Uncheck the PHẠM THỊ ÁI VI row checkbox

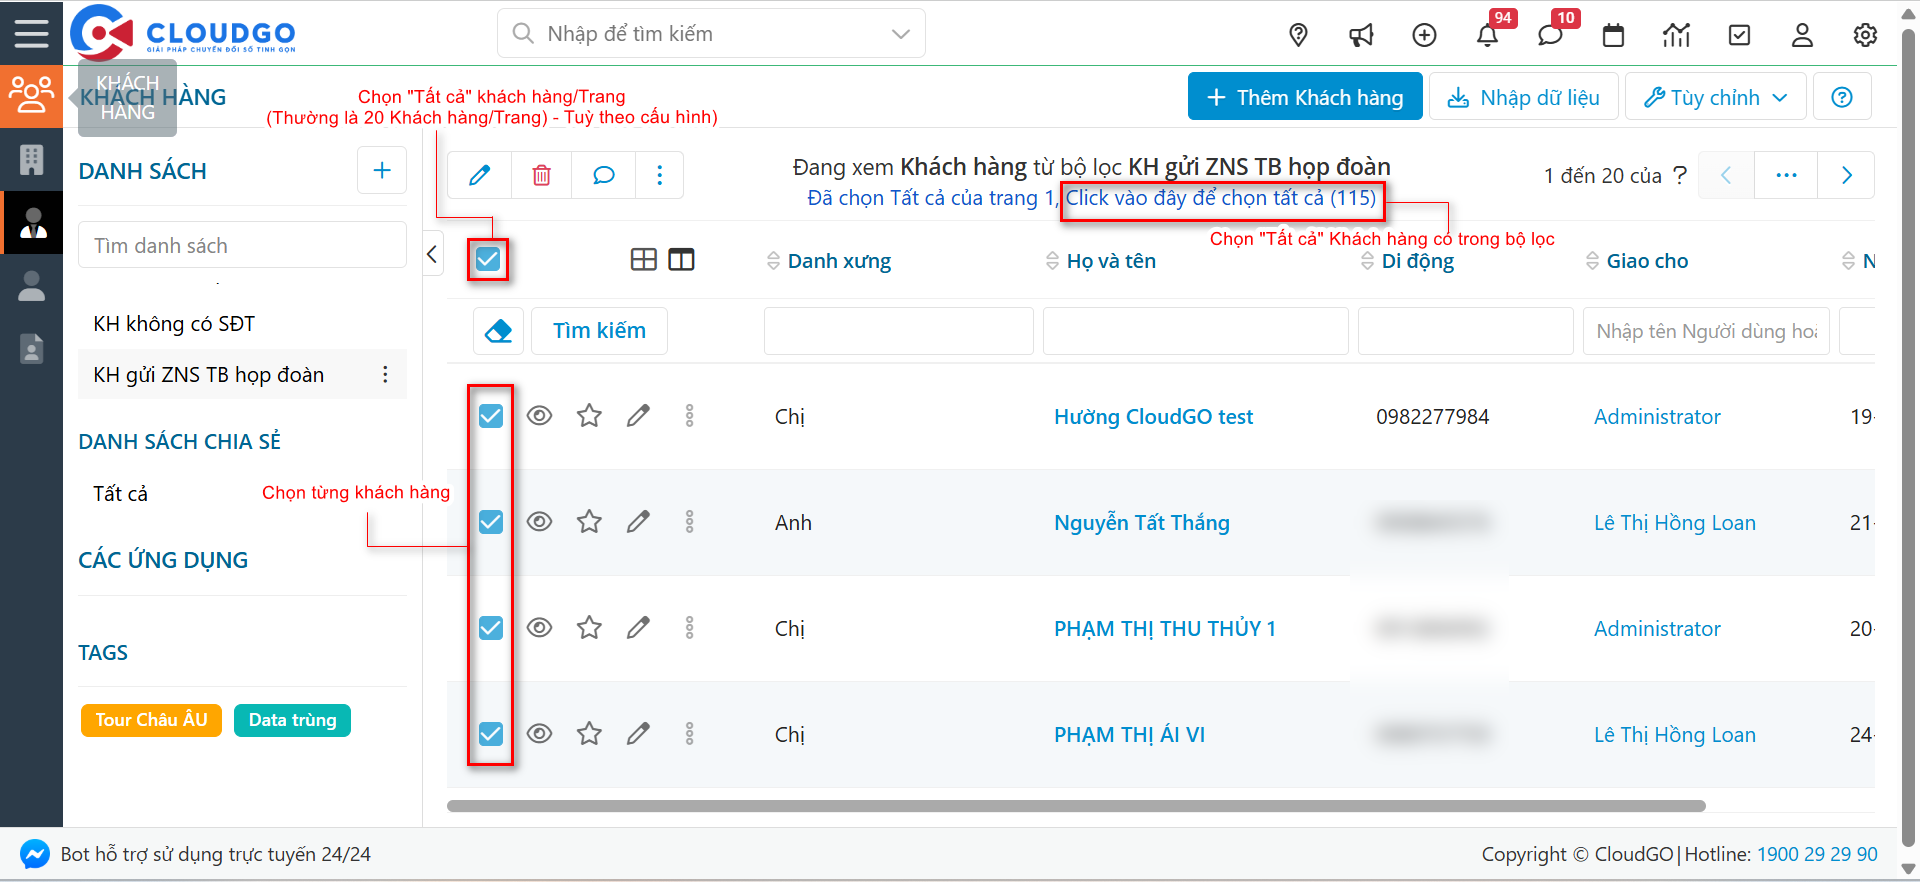tap(491, 734)
